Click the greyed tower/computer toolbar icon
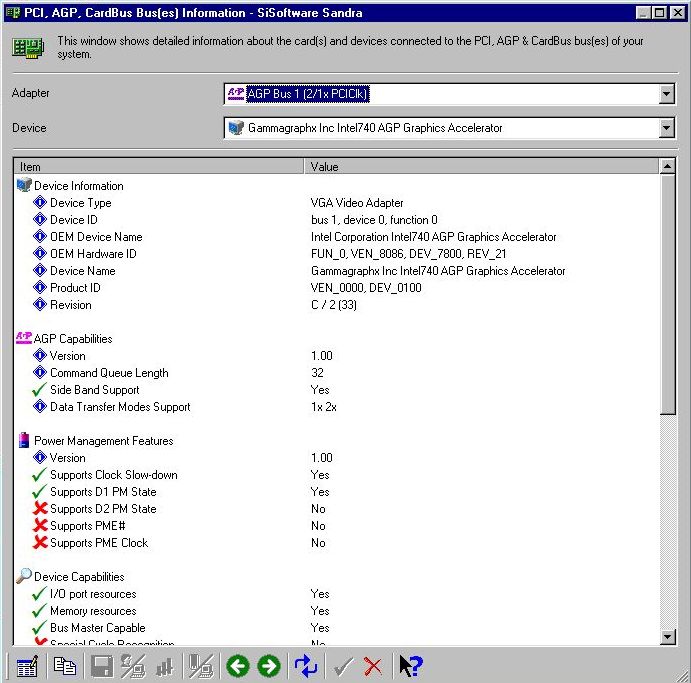Image resolution: width=691 pixels, height=683 pixels. click(201, 666)
